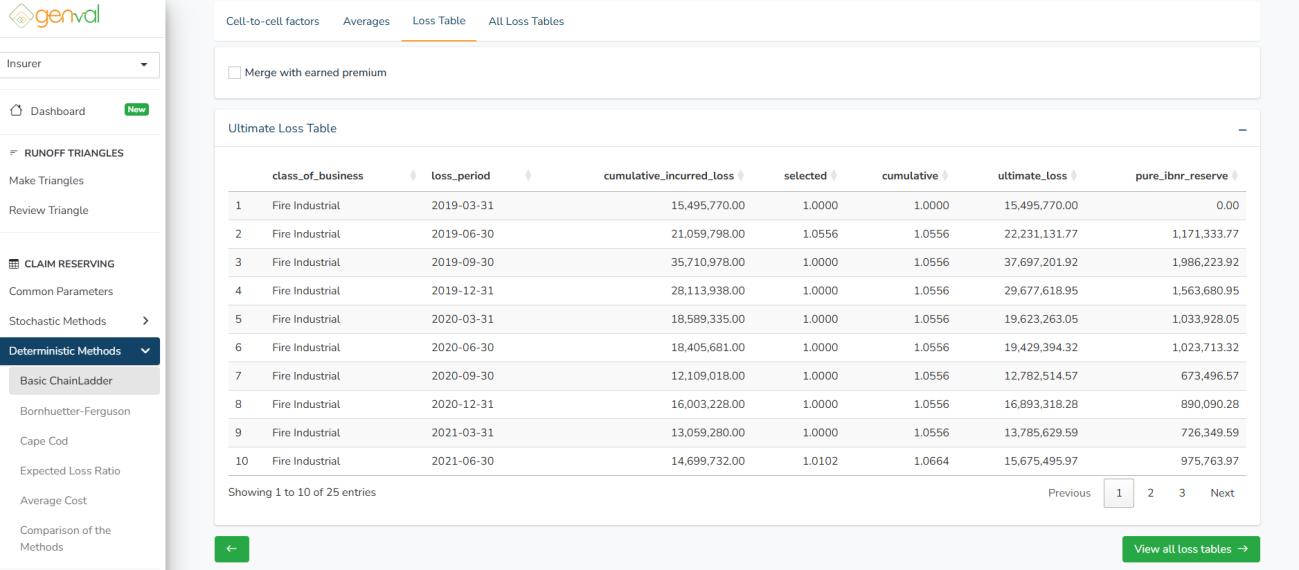1299x570 pixels.
Task: Open the Dashboard home icon
Action: 16,111
